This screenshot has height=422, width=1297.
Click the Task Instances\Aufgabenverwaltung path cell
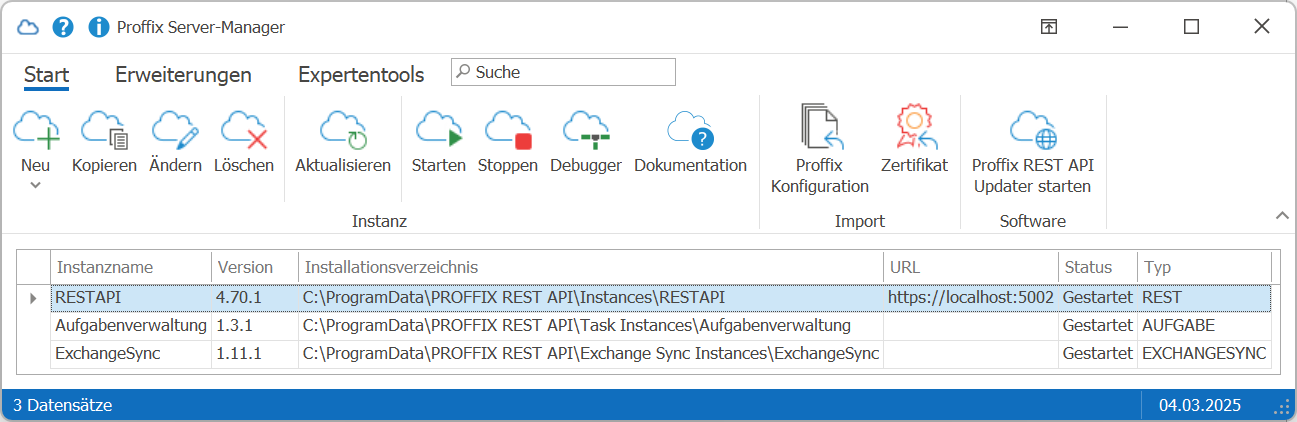pyautogui.click(x=591, y=325)
